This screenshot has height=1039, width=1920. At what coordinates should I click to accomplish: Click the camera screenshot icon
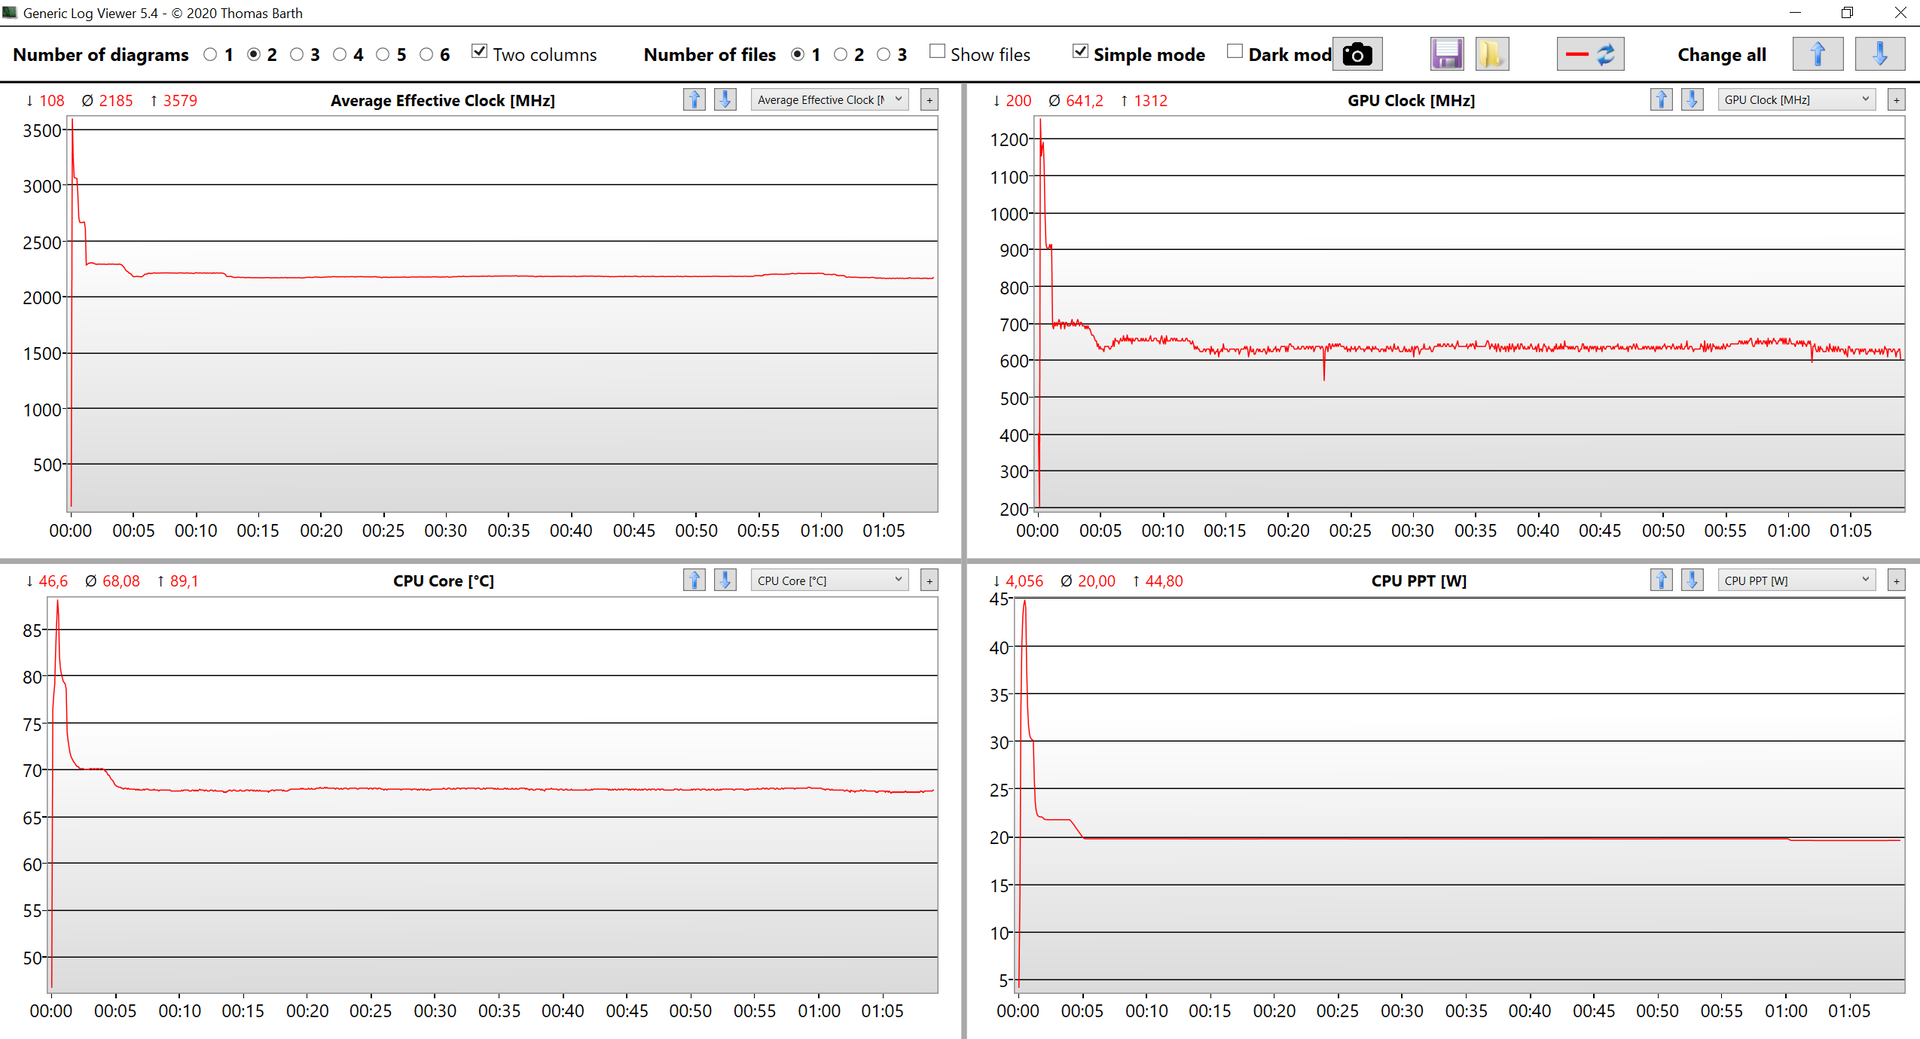coord(1357,54)
